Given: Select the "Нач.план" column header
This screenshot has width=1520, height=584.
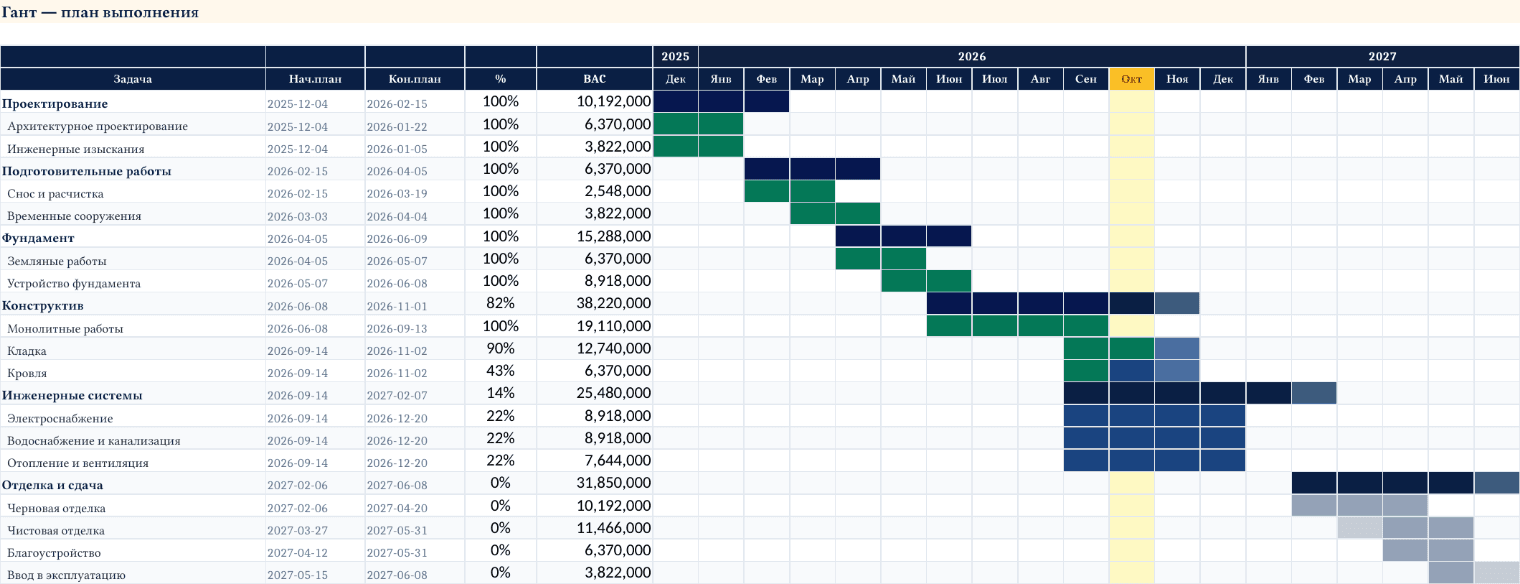Looking at the screenshot, I should [x=315, y=79].
